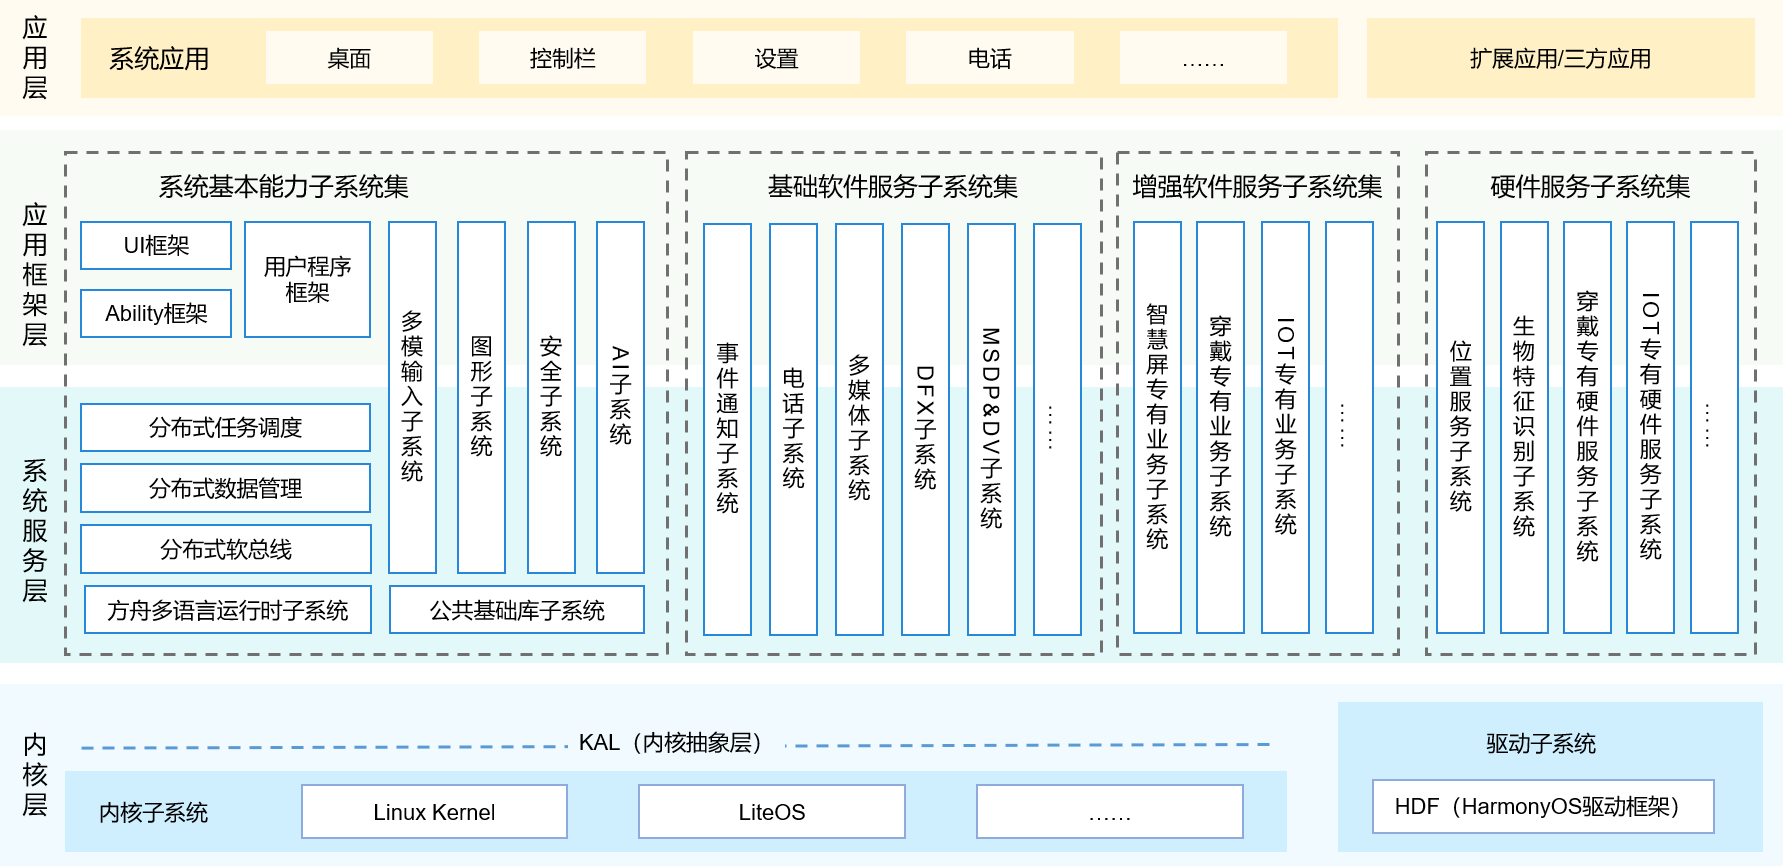Image resolution: width=1783 pixels, height=866 pixels.
Task: Click the 电话子系统 column
Action: [x=793, y=429]
